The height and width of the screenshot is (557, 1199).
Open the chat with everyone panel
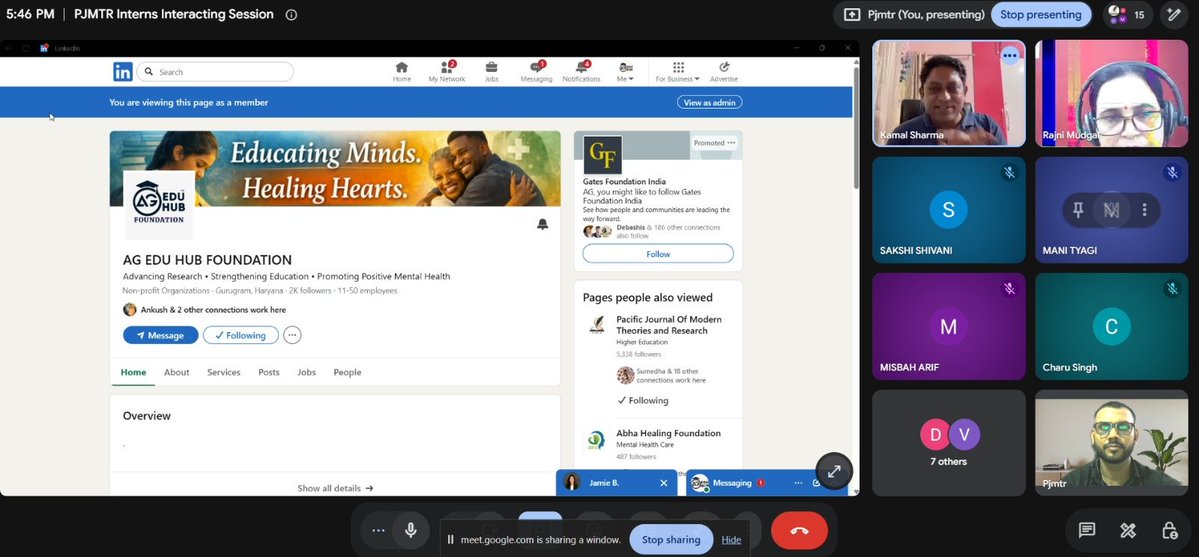point(1086,530)
